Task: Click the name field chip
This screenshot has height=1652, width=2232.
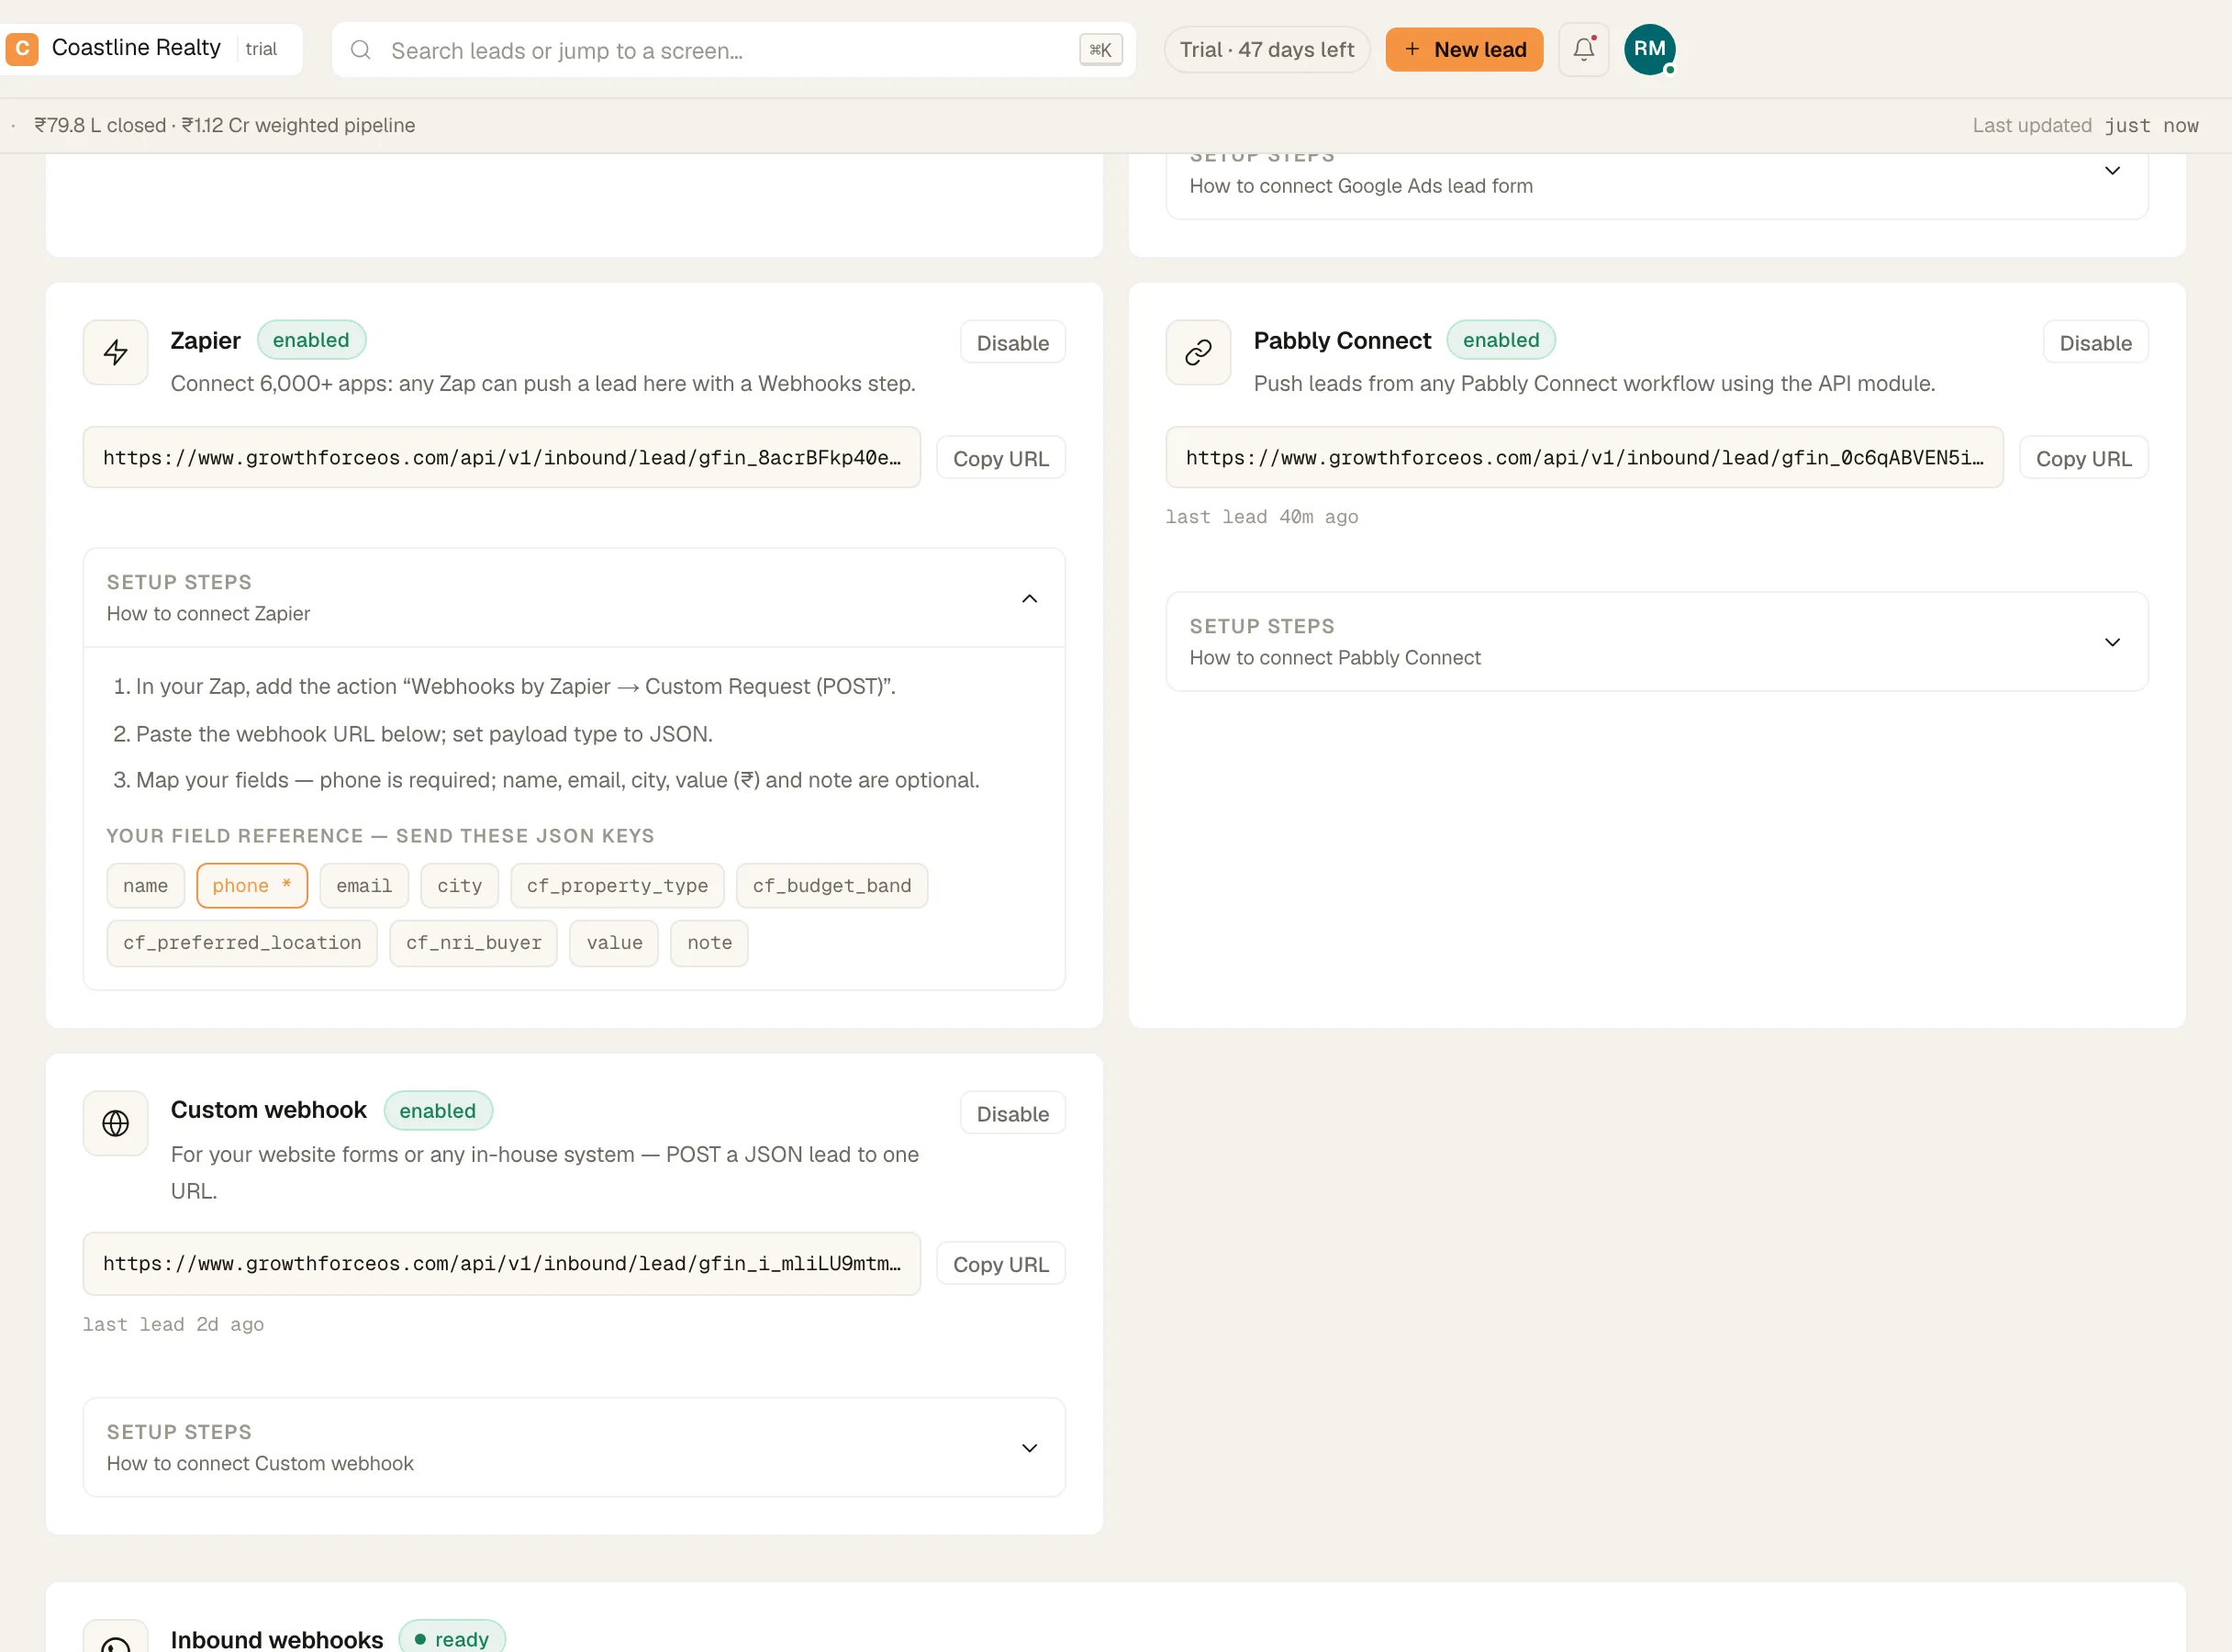Action: point(146,886)
